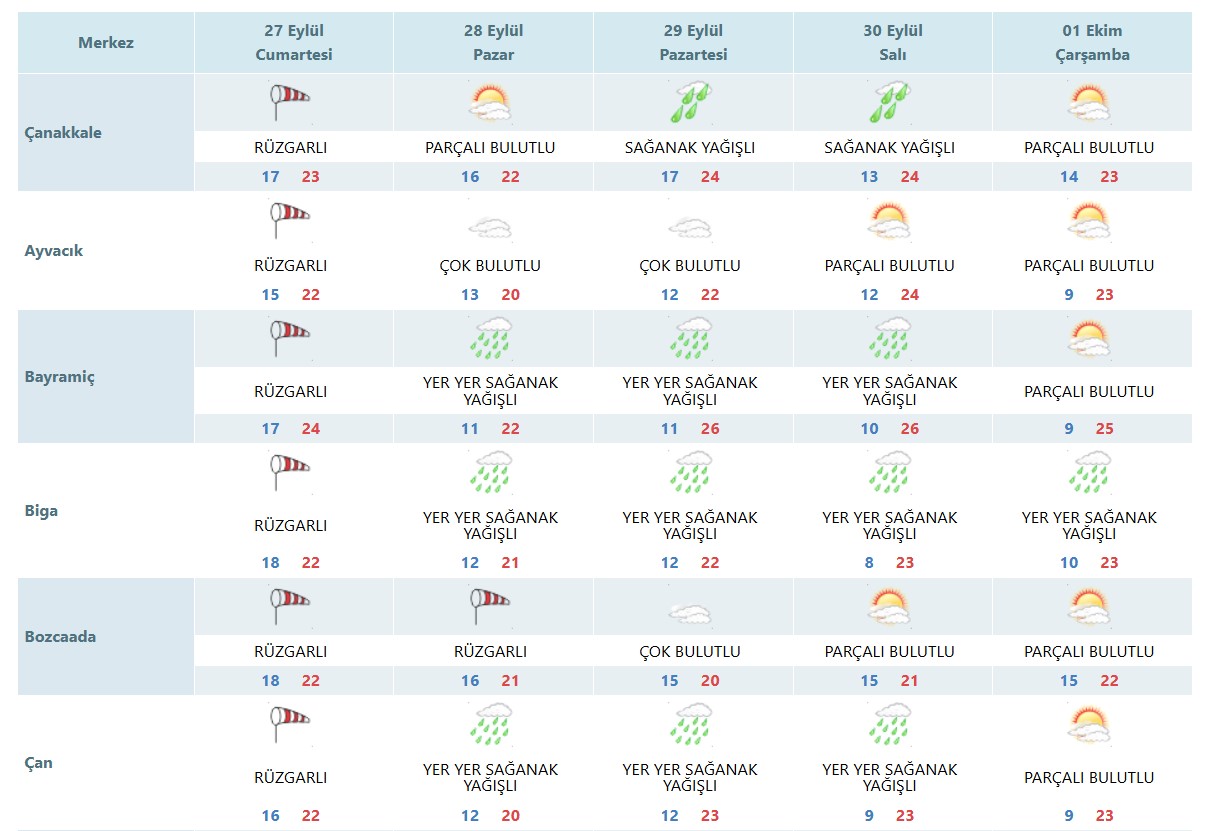Click Çanakkale's windsock icon for 27 Eylül

click(x=290, y=101)
